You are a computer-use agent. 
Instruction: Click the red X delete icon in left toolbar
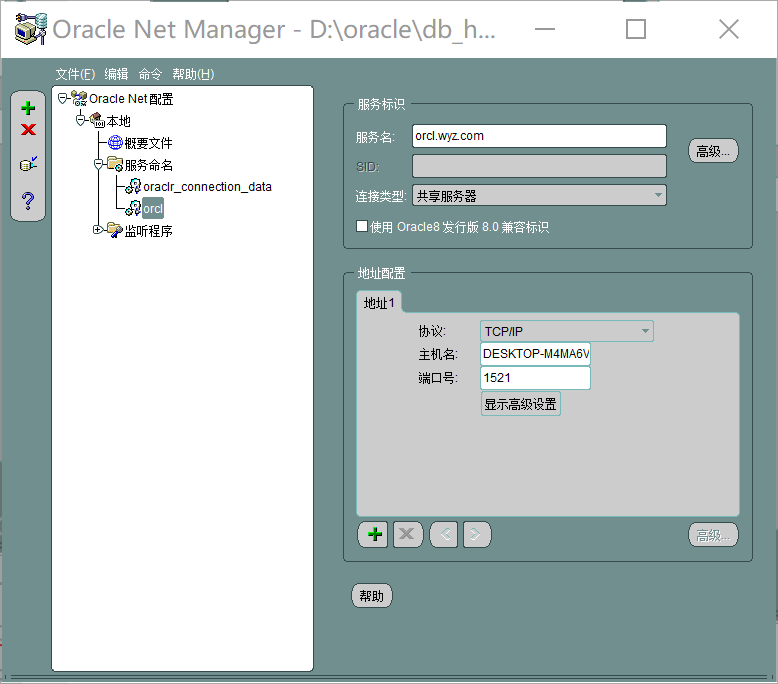[28, 129]
